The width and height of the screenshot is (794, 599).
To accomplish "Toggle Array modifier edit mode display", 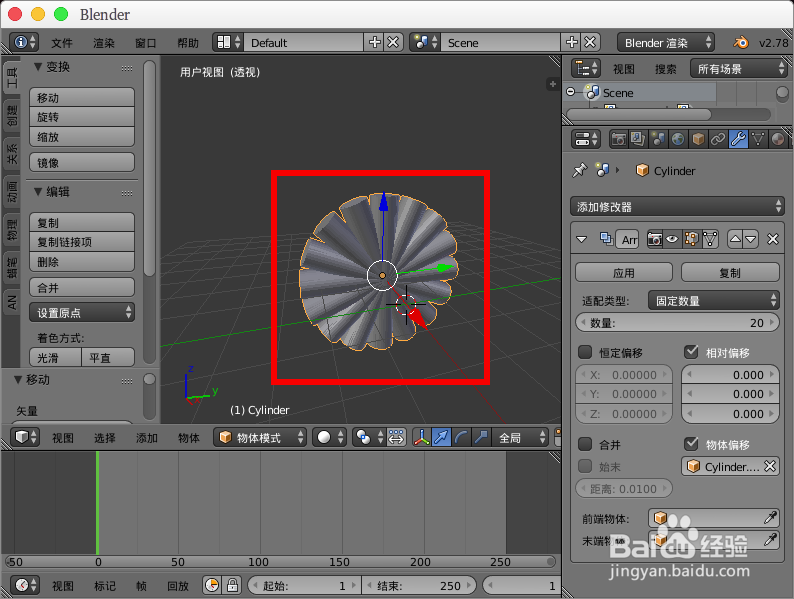I will 691,239.
